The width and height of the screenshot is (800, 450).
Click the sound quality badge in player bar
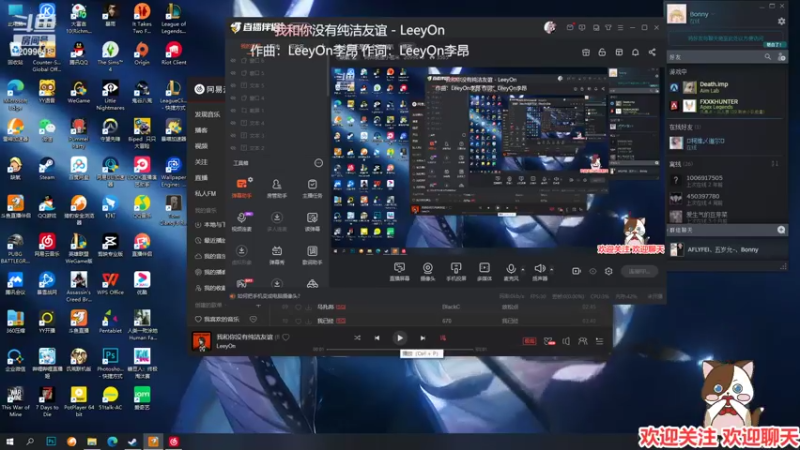click(x=529, y=341)
